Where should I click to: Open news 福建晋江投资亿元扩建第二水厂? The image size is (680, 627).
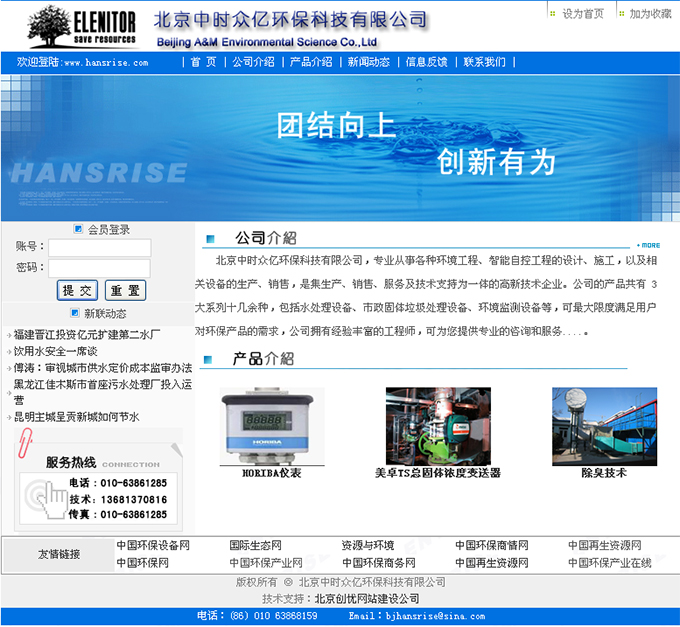86,334
